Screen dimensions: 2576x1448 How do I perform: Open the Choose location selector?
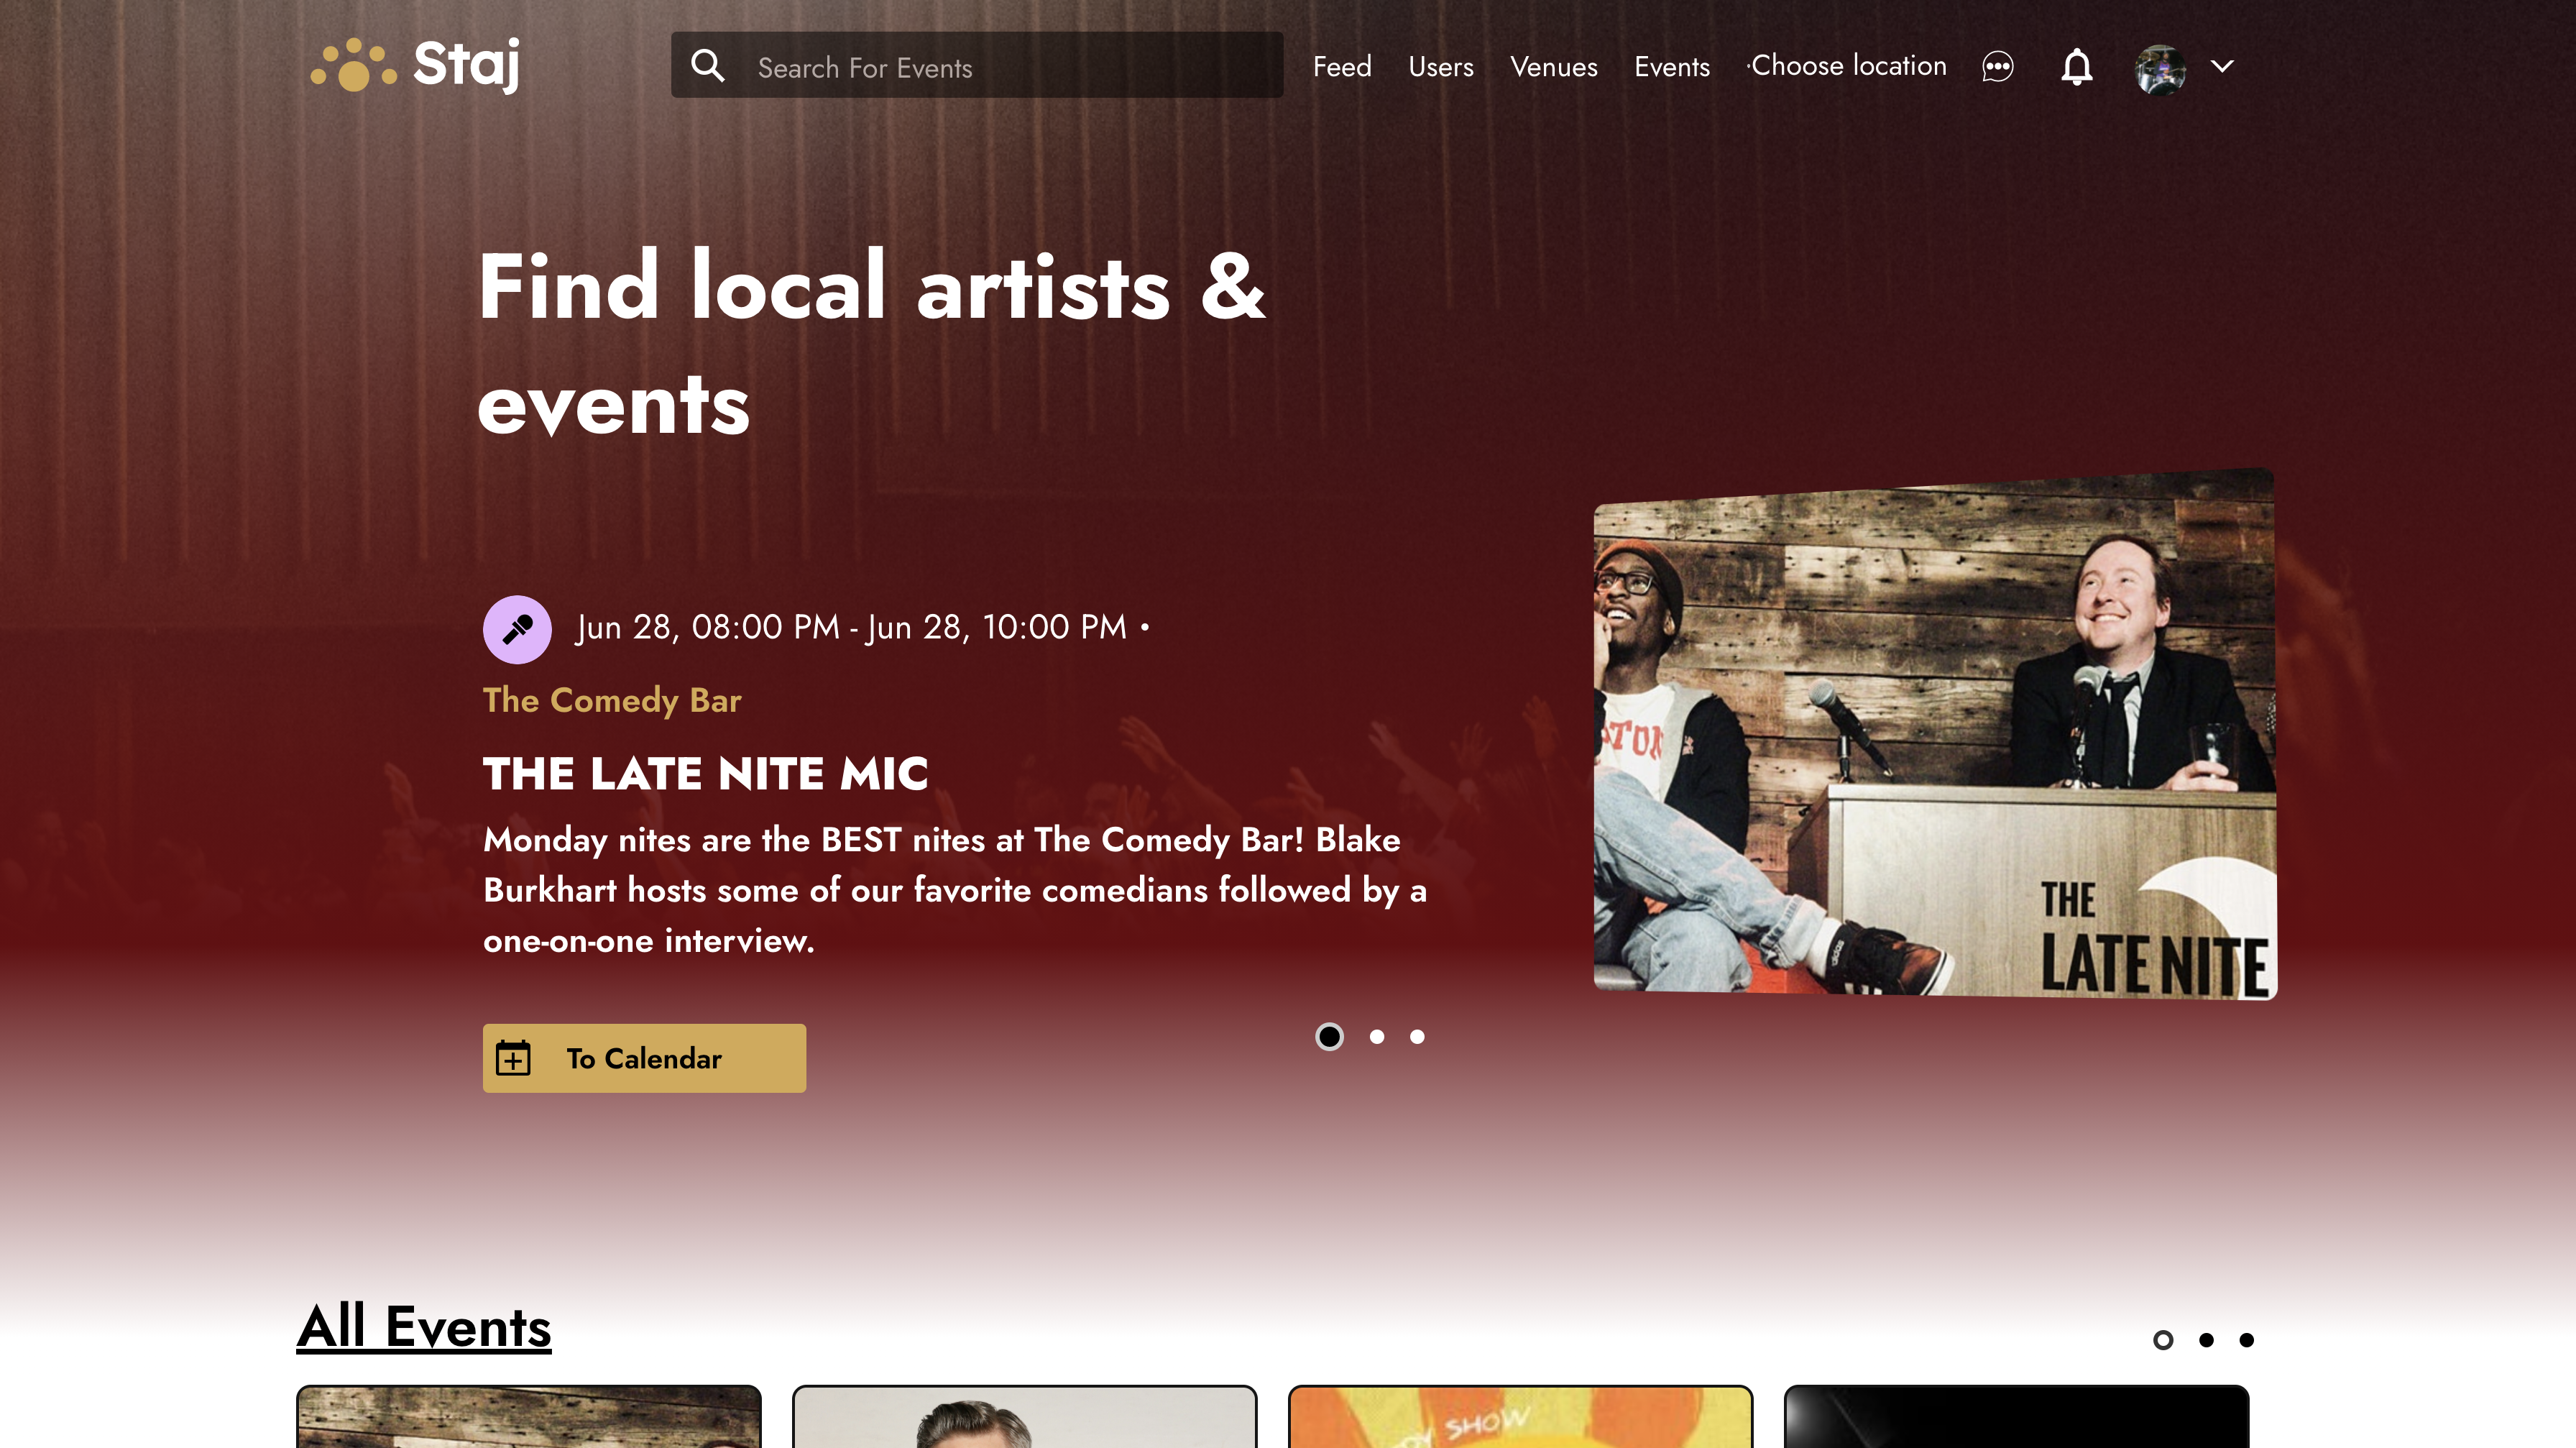point(1847,66)
